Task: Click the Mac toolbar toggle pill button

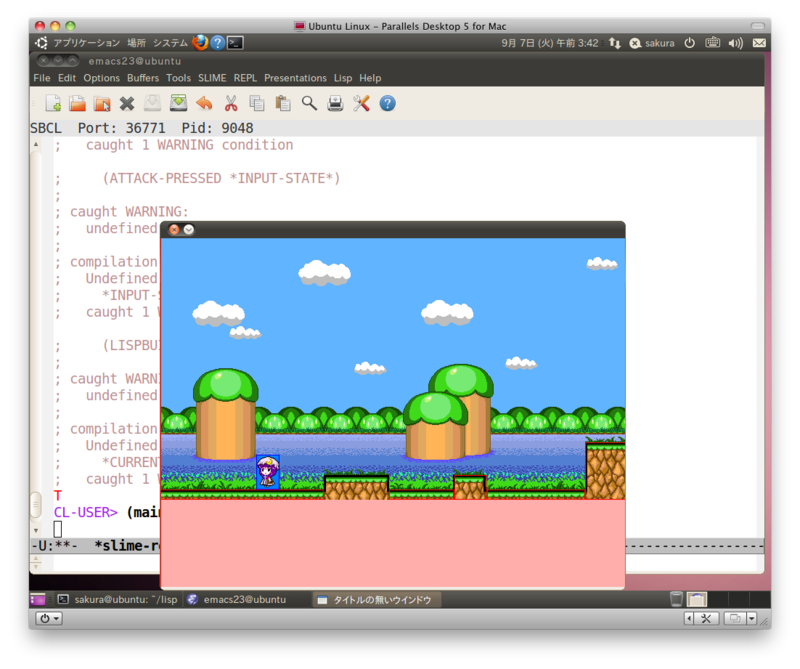Action: 757,26
